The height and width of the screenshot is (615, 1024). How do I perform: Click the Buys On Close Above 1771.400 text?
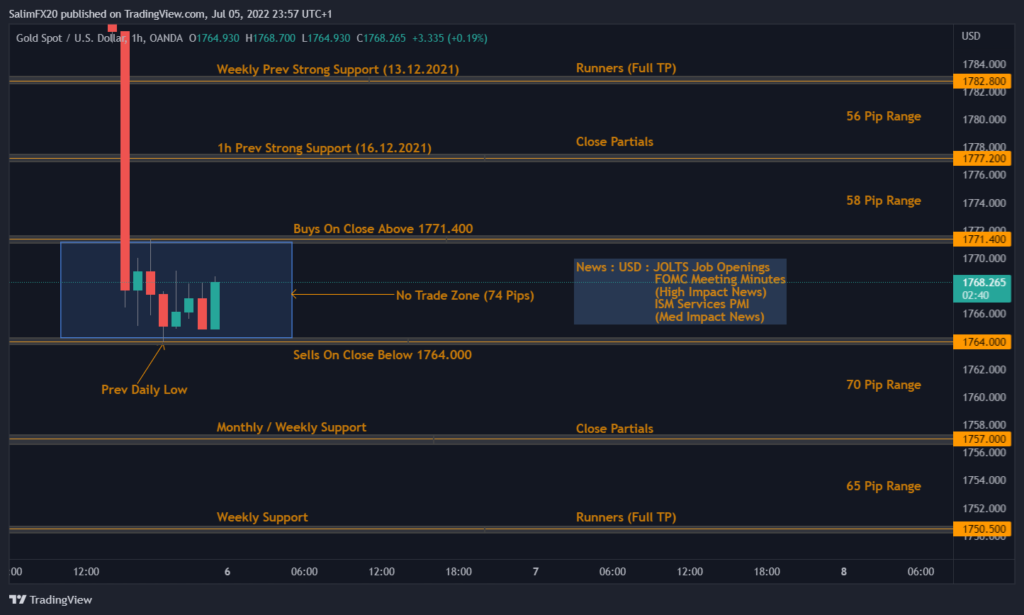(383, 228)
